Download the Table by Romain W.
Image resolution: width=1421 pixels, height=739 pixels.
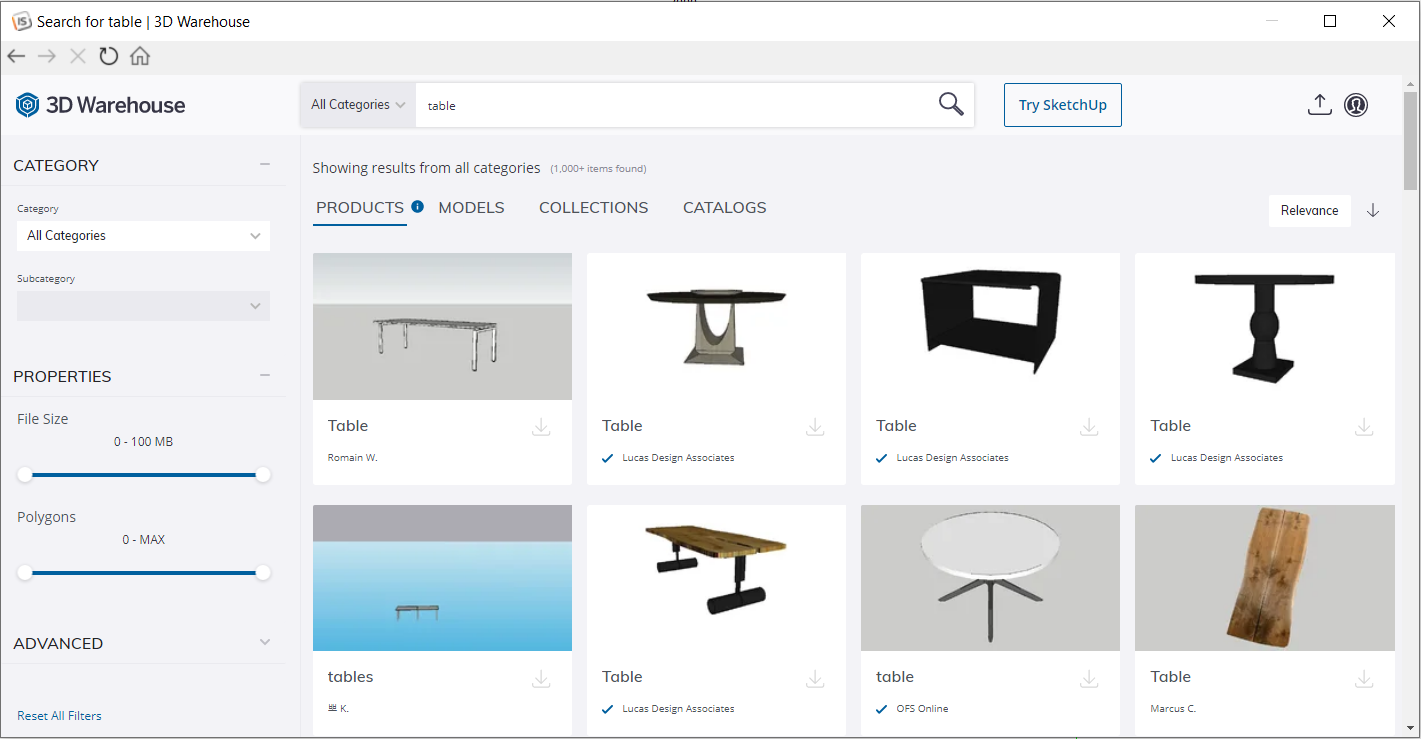(541, 427)
